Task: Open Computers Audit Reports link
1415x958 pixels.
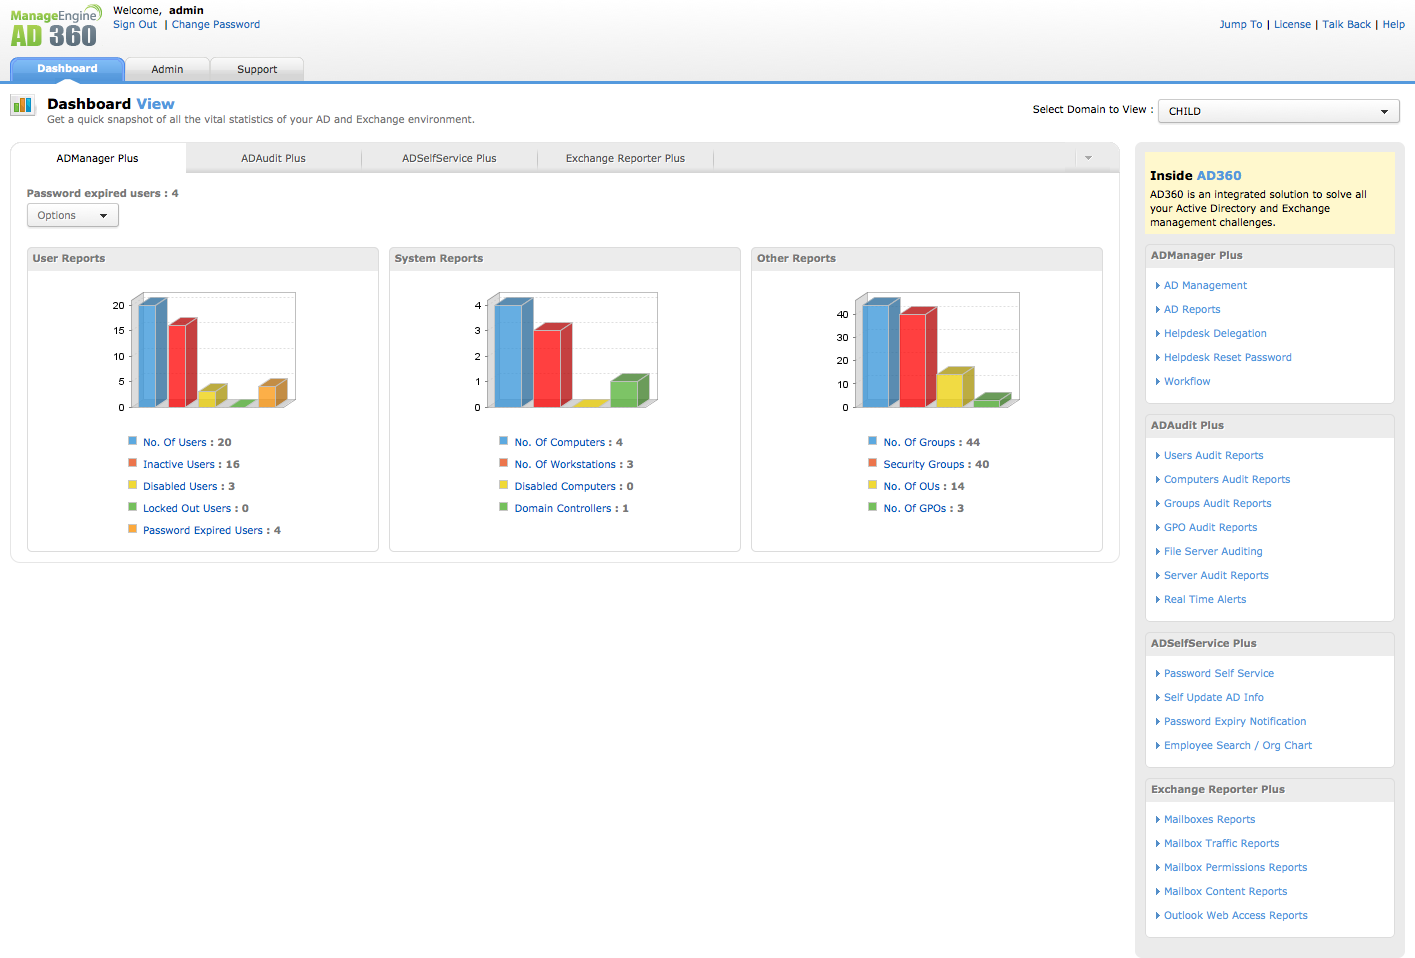Action: click(1227, 479)
